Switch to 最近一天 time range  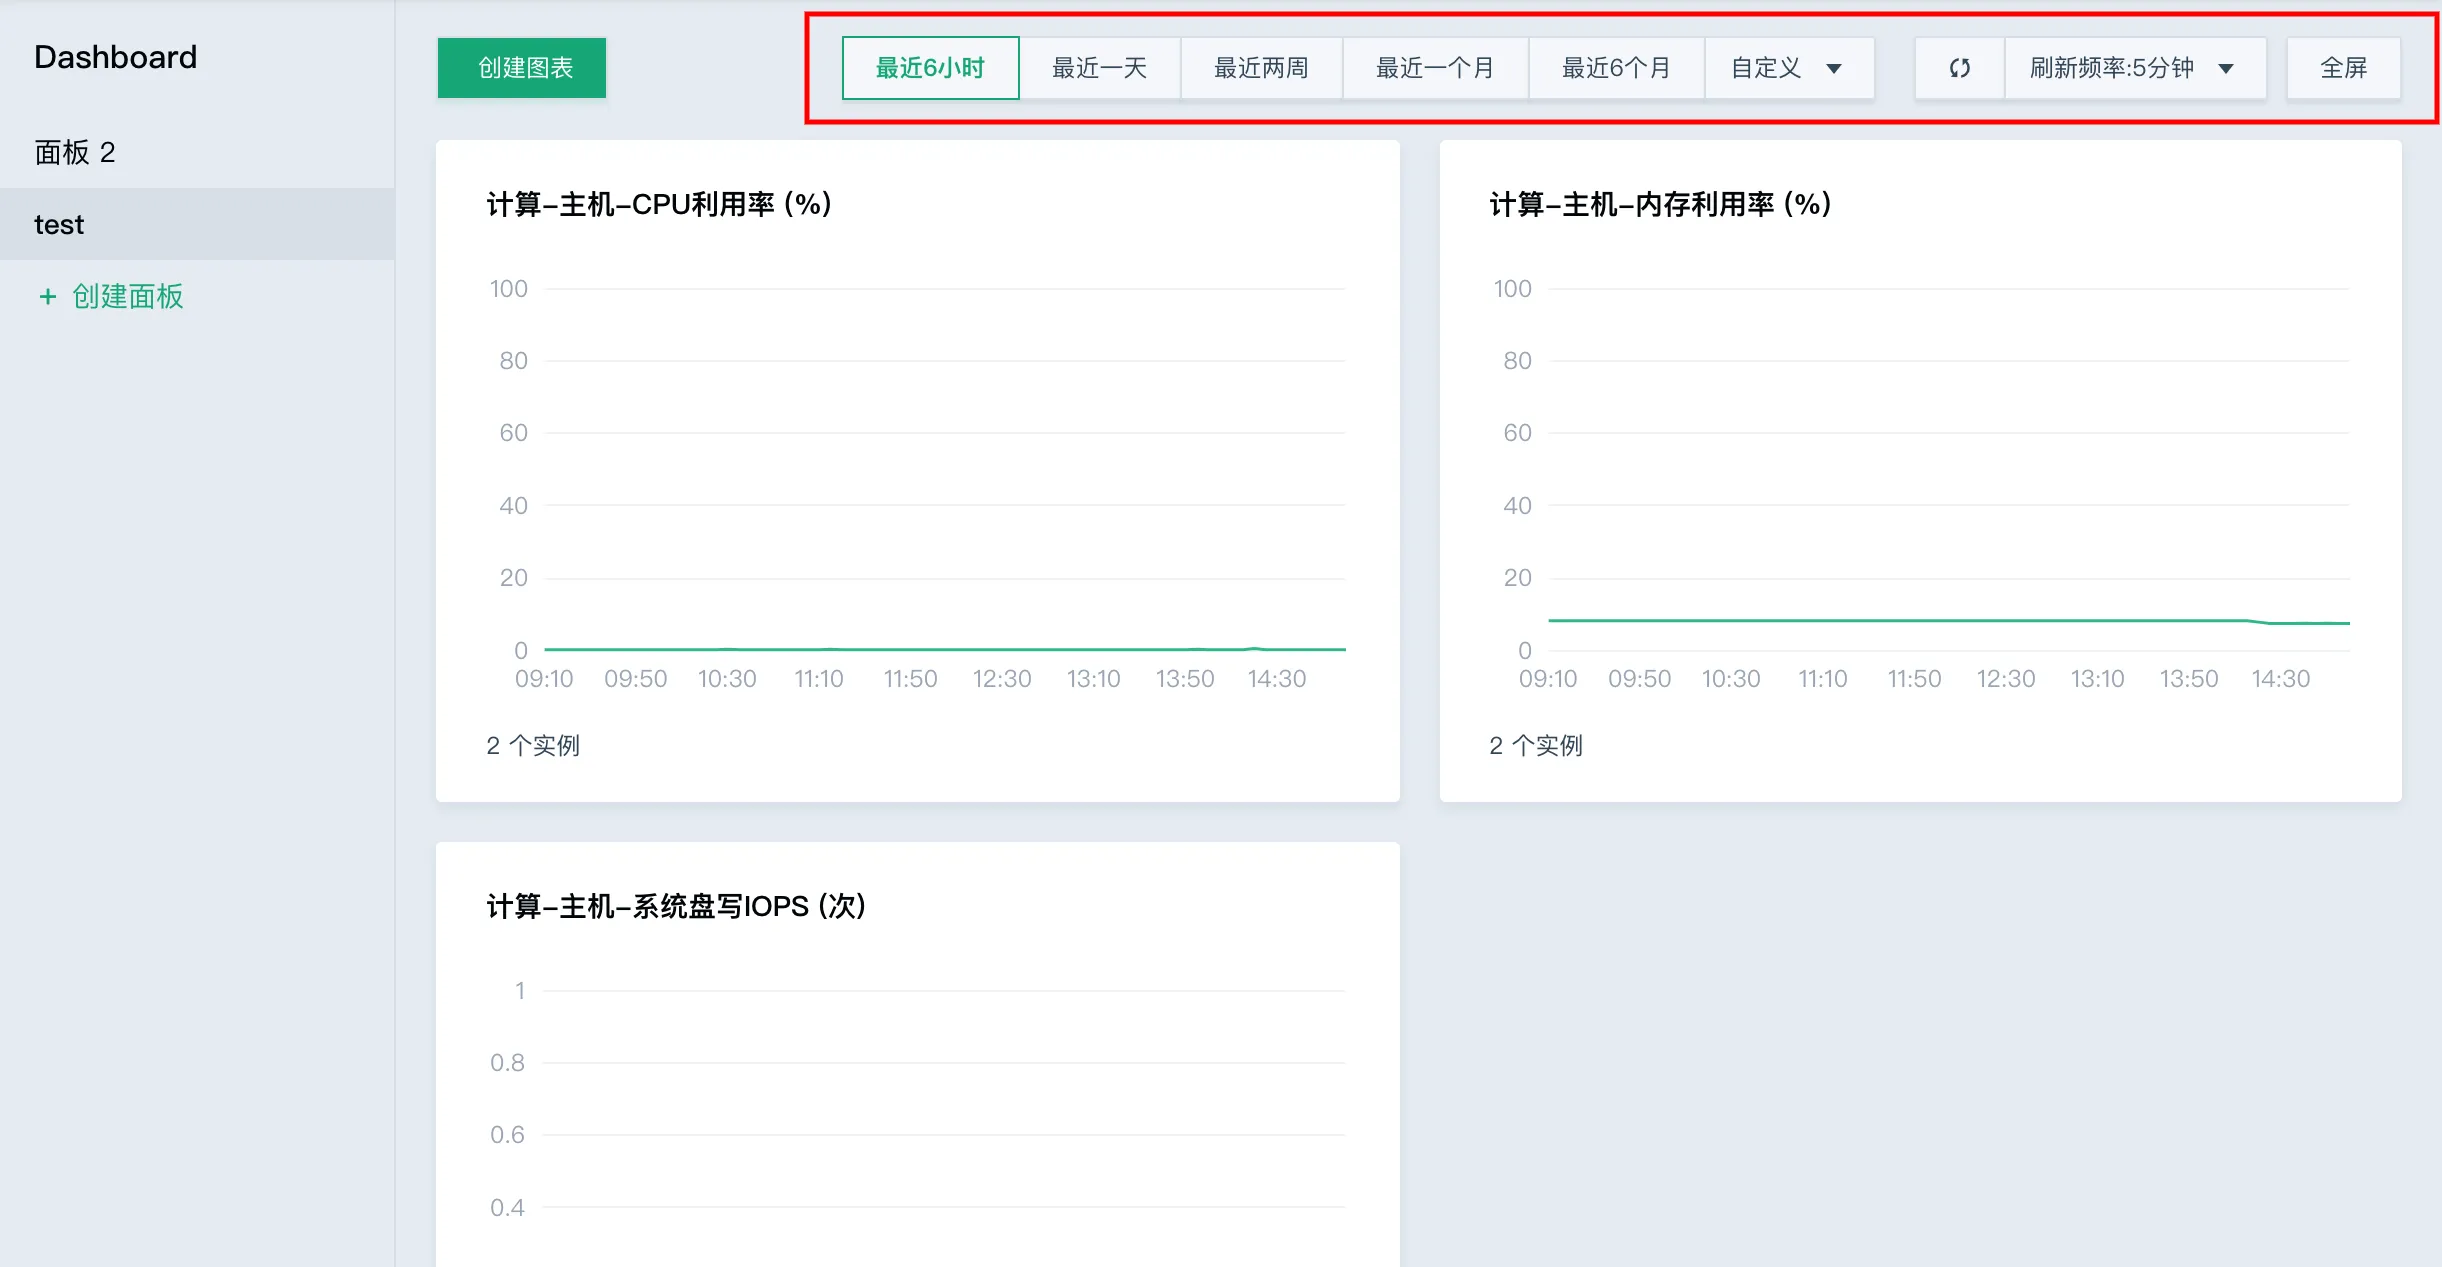point(1099,68)
